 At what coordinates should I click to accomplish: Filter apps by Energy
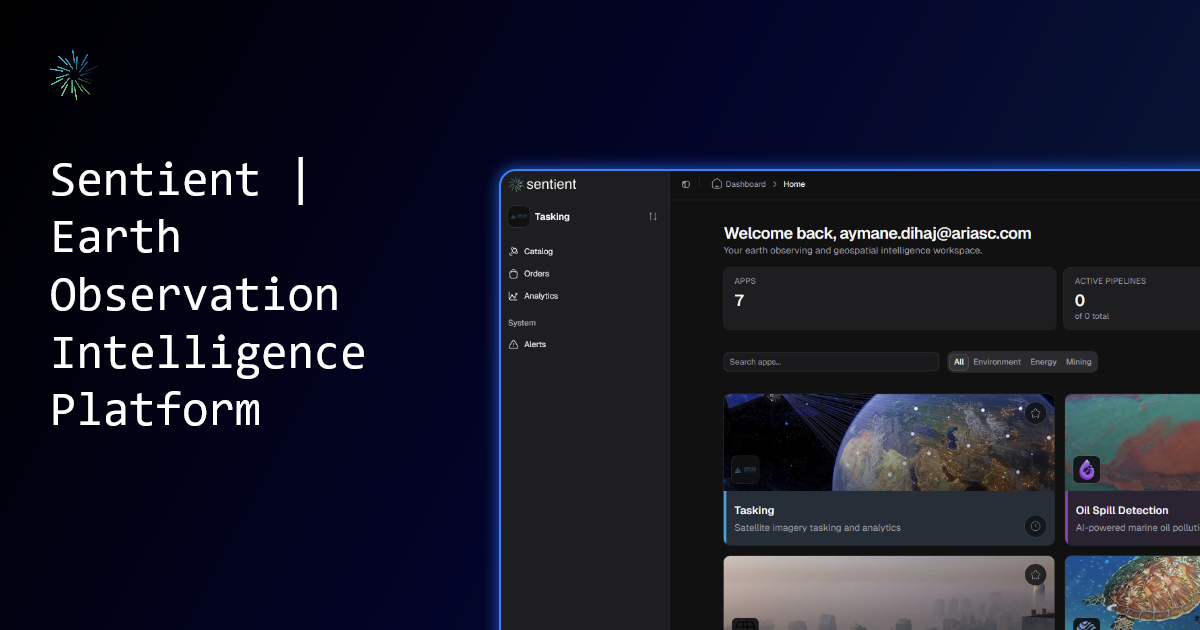pyautogui.click(x=1043, y=362)
